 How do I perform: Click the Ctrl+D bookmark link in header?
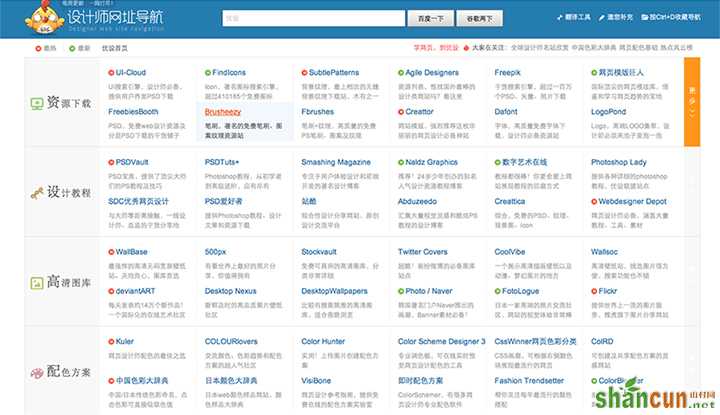pos(671,17)
